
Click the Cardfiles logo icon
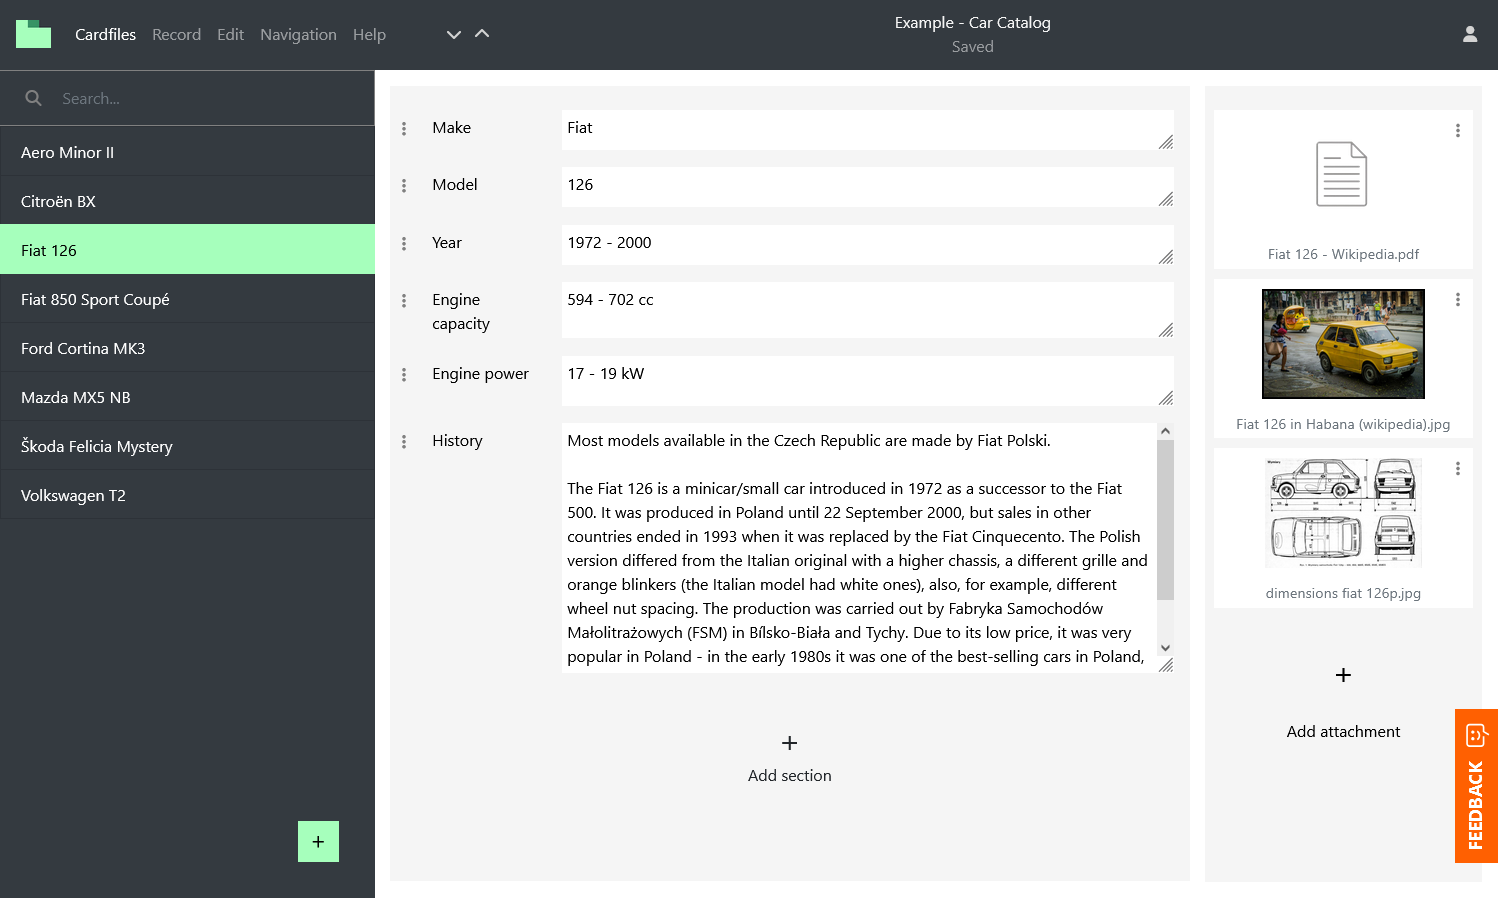33,34
